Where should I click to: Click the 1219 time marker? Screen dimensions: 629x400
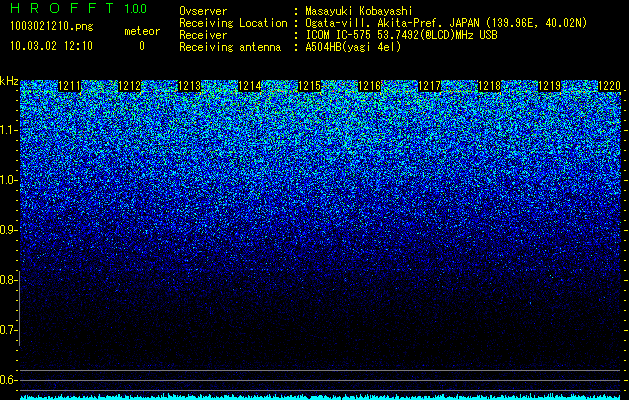click(549, 86)
